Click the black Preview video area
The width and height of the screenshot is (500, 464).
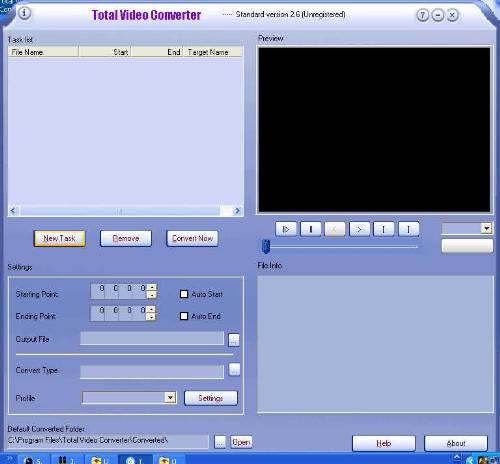[374, 130]
